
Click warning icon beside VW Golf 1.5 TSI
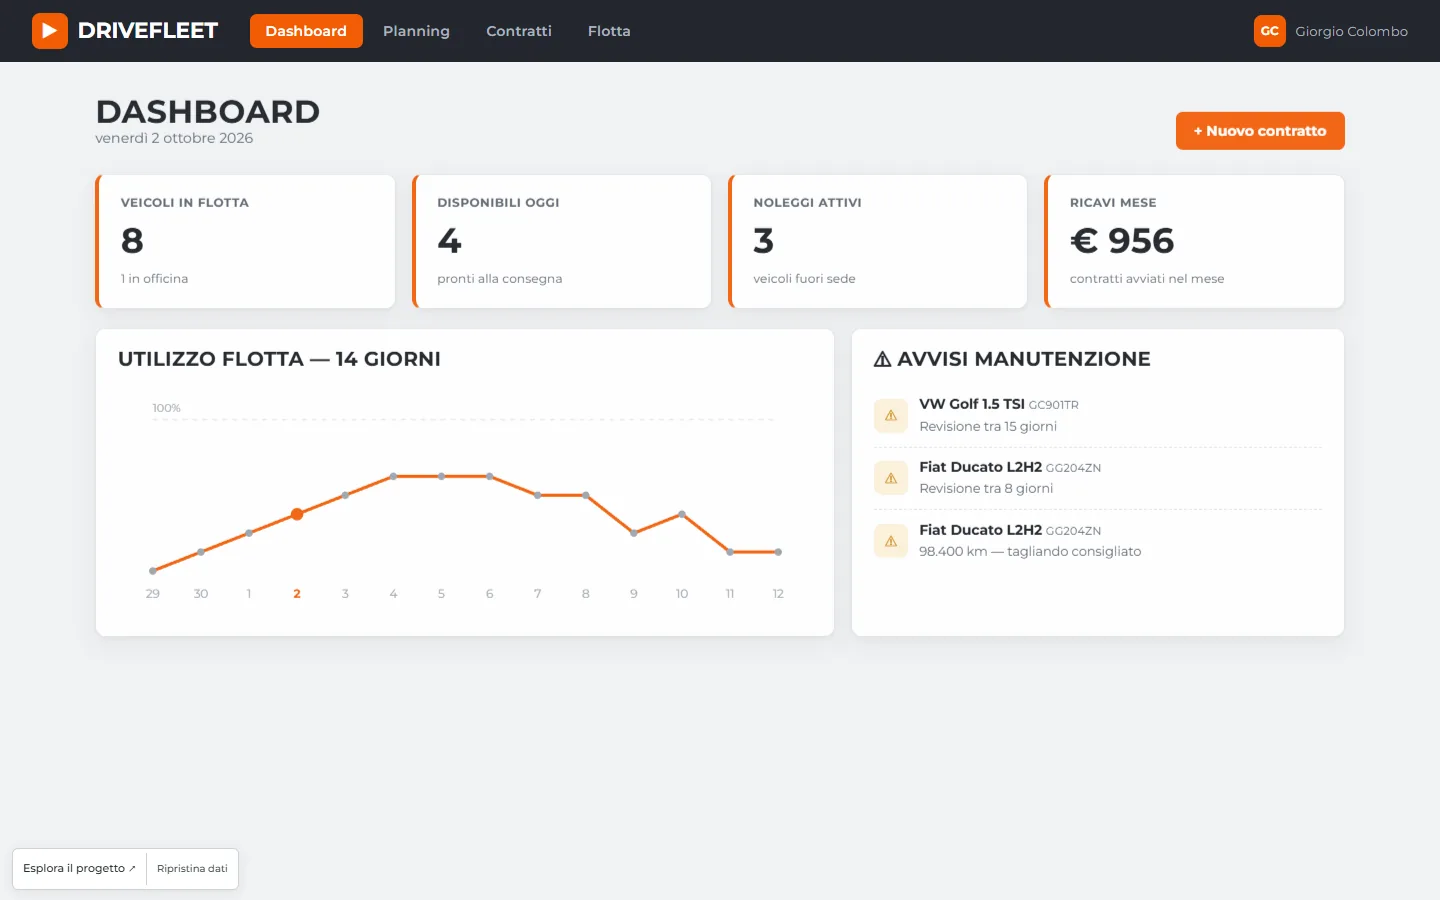tap(891, 416)
